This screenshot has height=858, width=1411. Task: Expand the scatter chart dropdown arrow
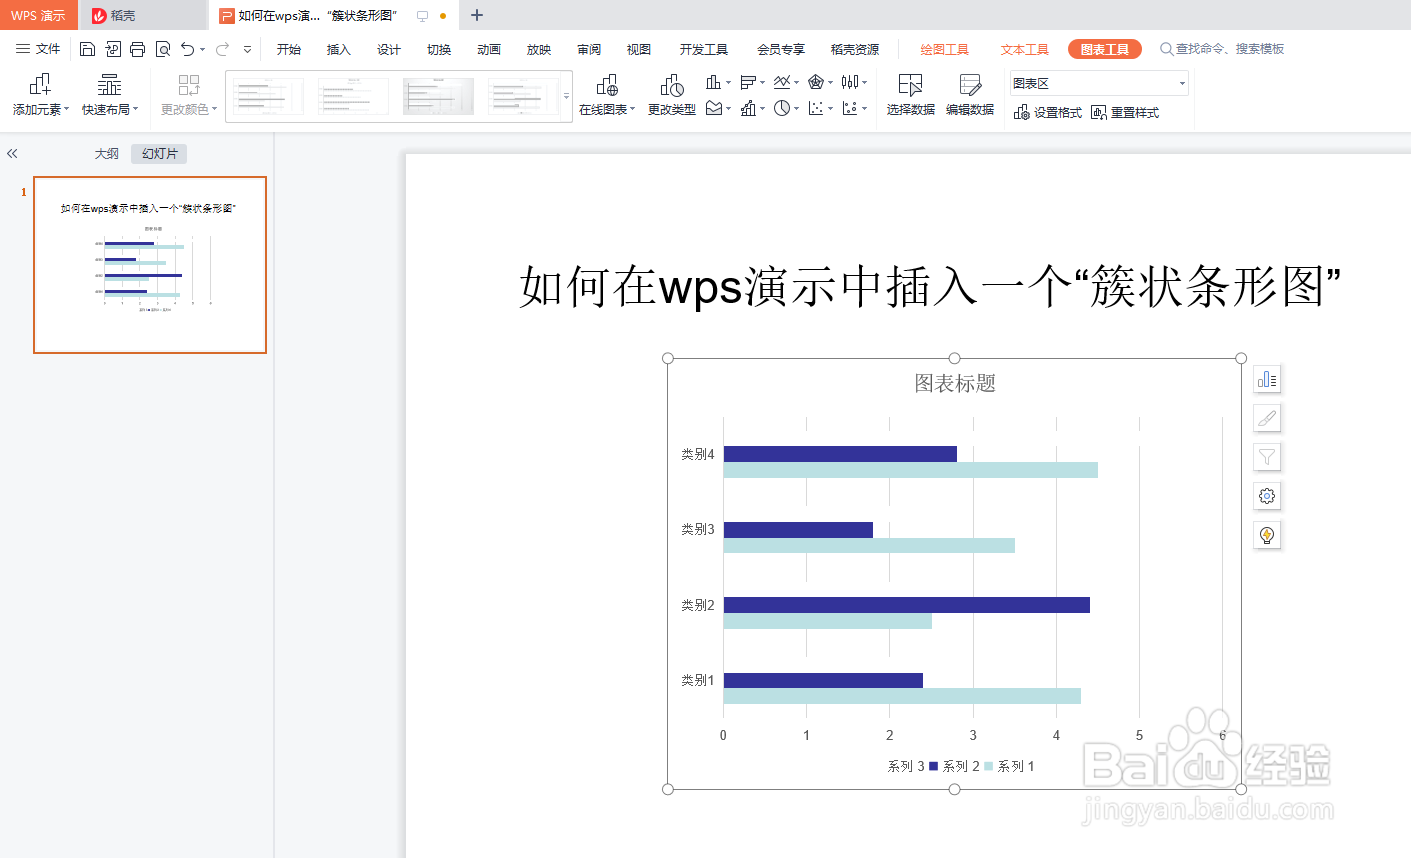pyautogui.click(x=830, y=109)
